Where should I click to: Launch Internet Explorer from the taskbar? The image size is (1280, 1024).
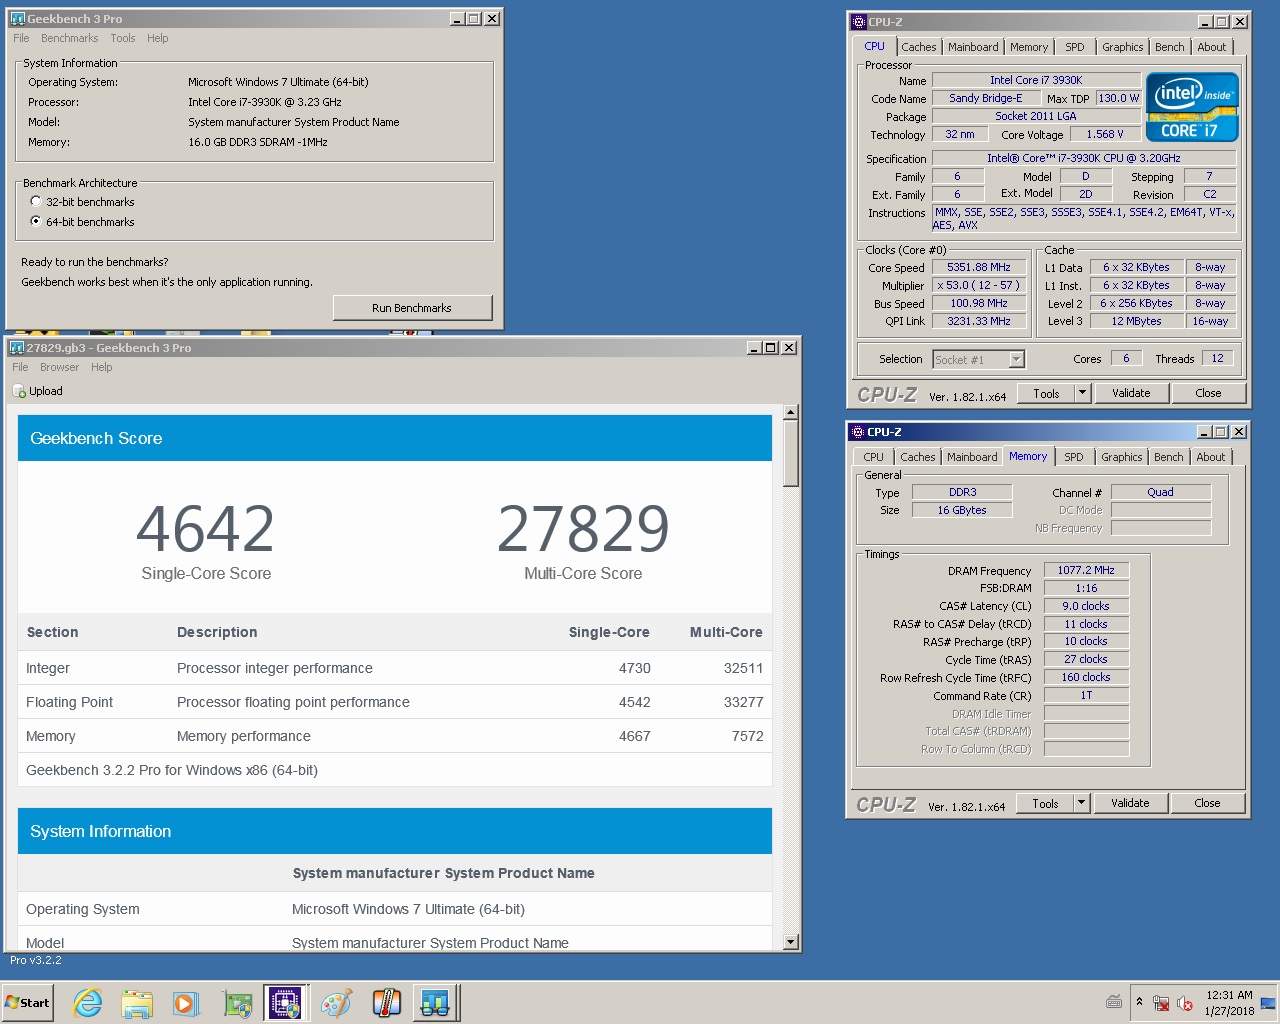coord(88,1002)
